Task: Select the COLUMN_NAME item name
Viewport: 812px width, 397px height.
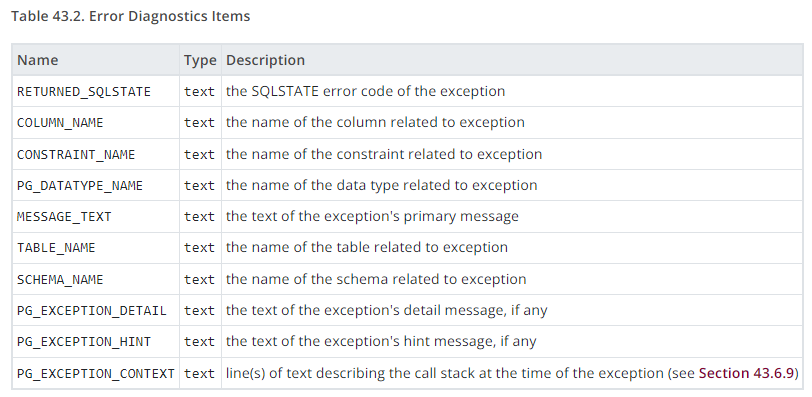Action: point(60,123)
